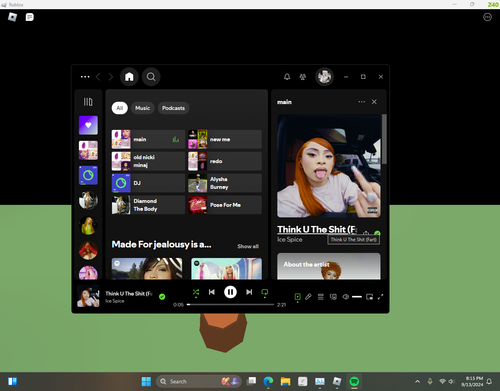The height and width of the screenshot is (391, 500).
Task: Open the lyrics microphone icon
Action: [308, 296]
